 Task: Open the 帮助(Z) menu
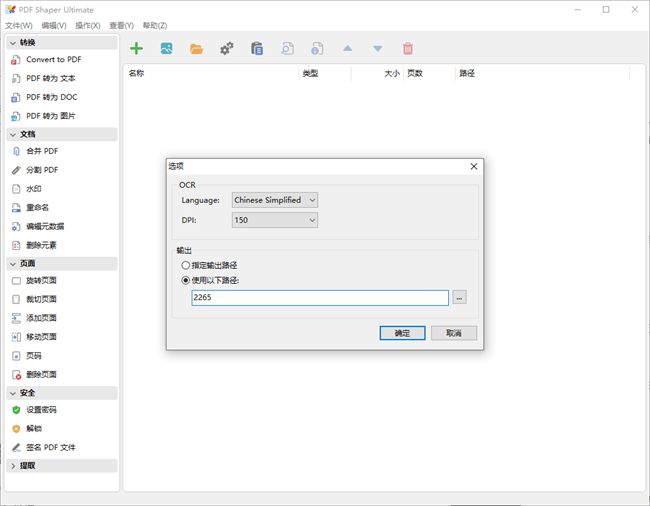click(155, 25)
